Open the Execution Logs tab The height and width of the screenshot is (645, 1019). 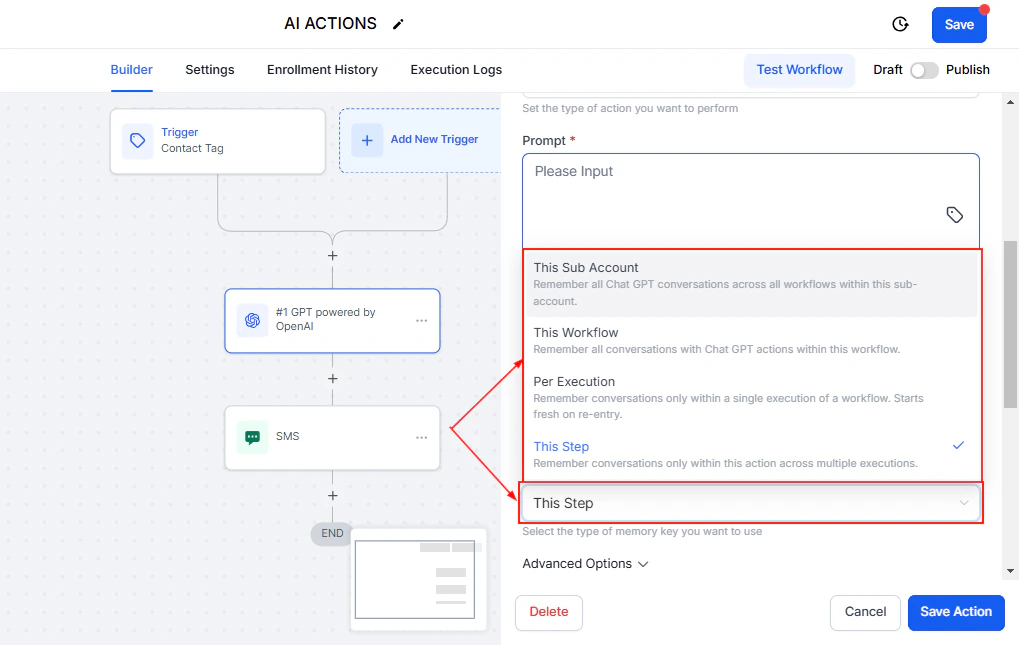pyautogui.click(x=456, y=70)
